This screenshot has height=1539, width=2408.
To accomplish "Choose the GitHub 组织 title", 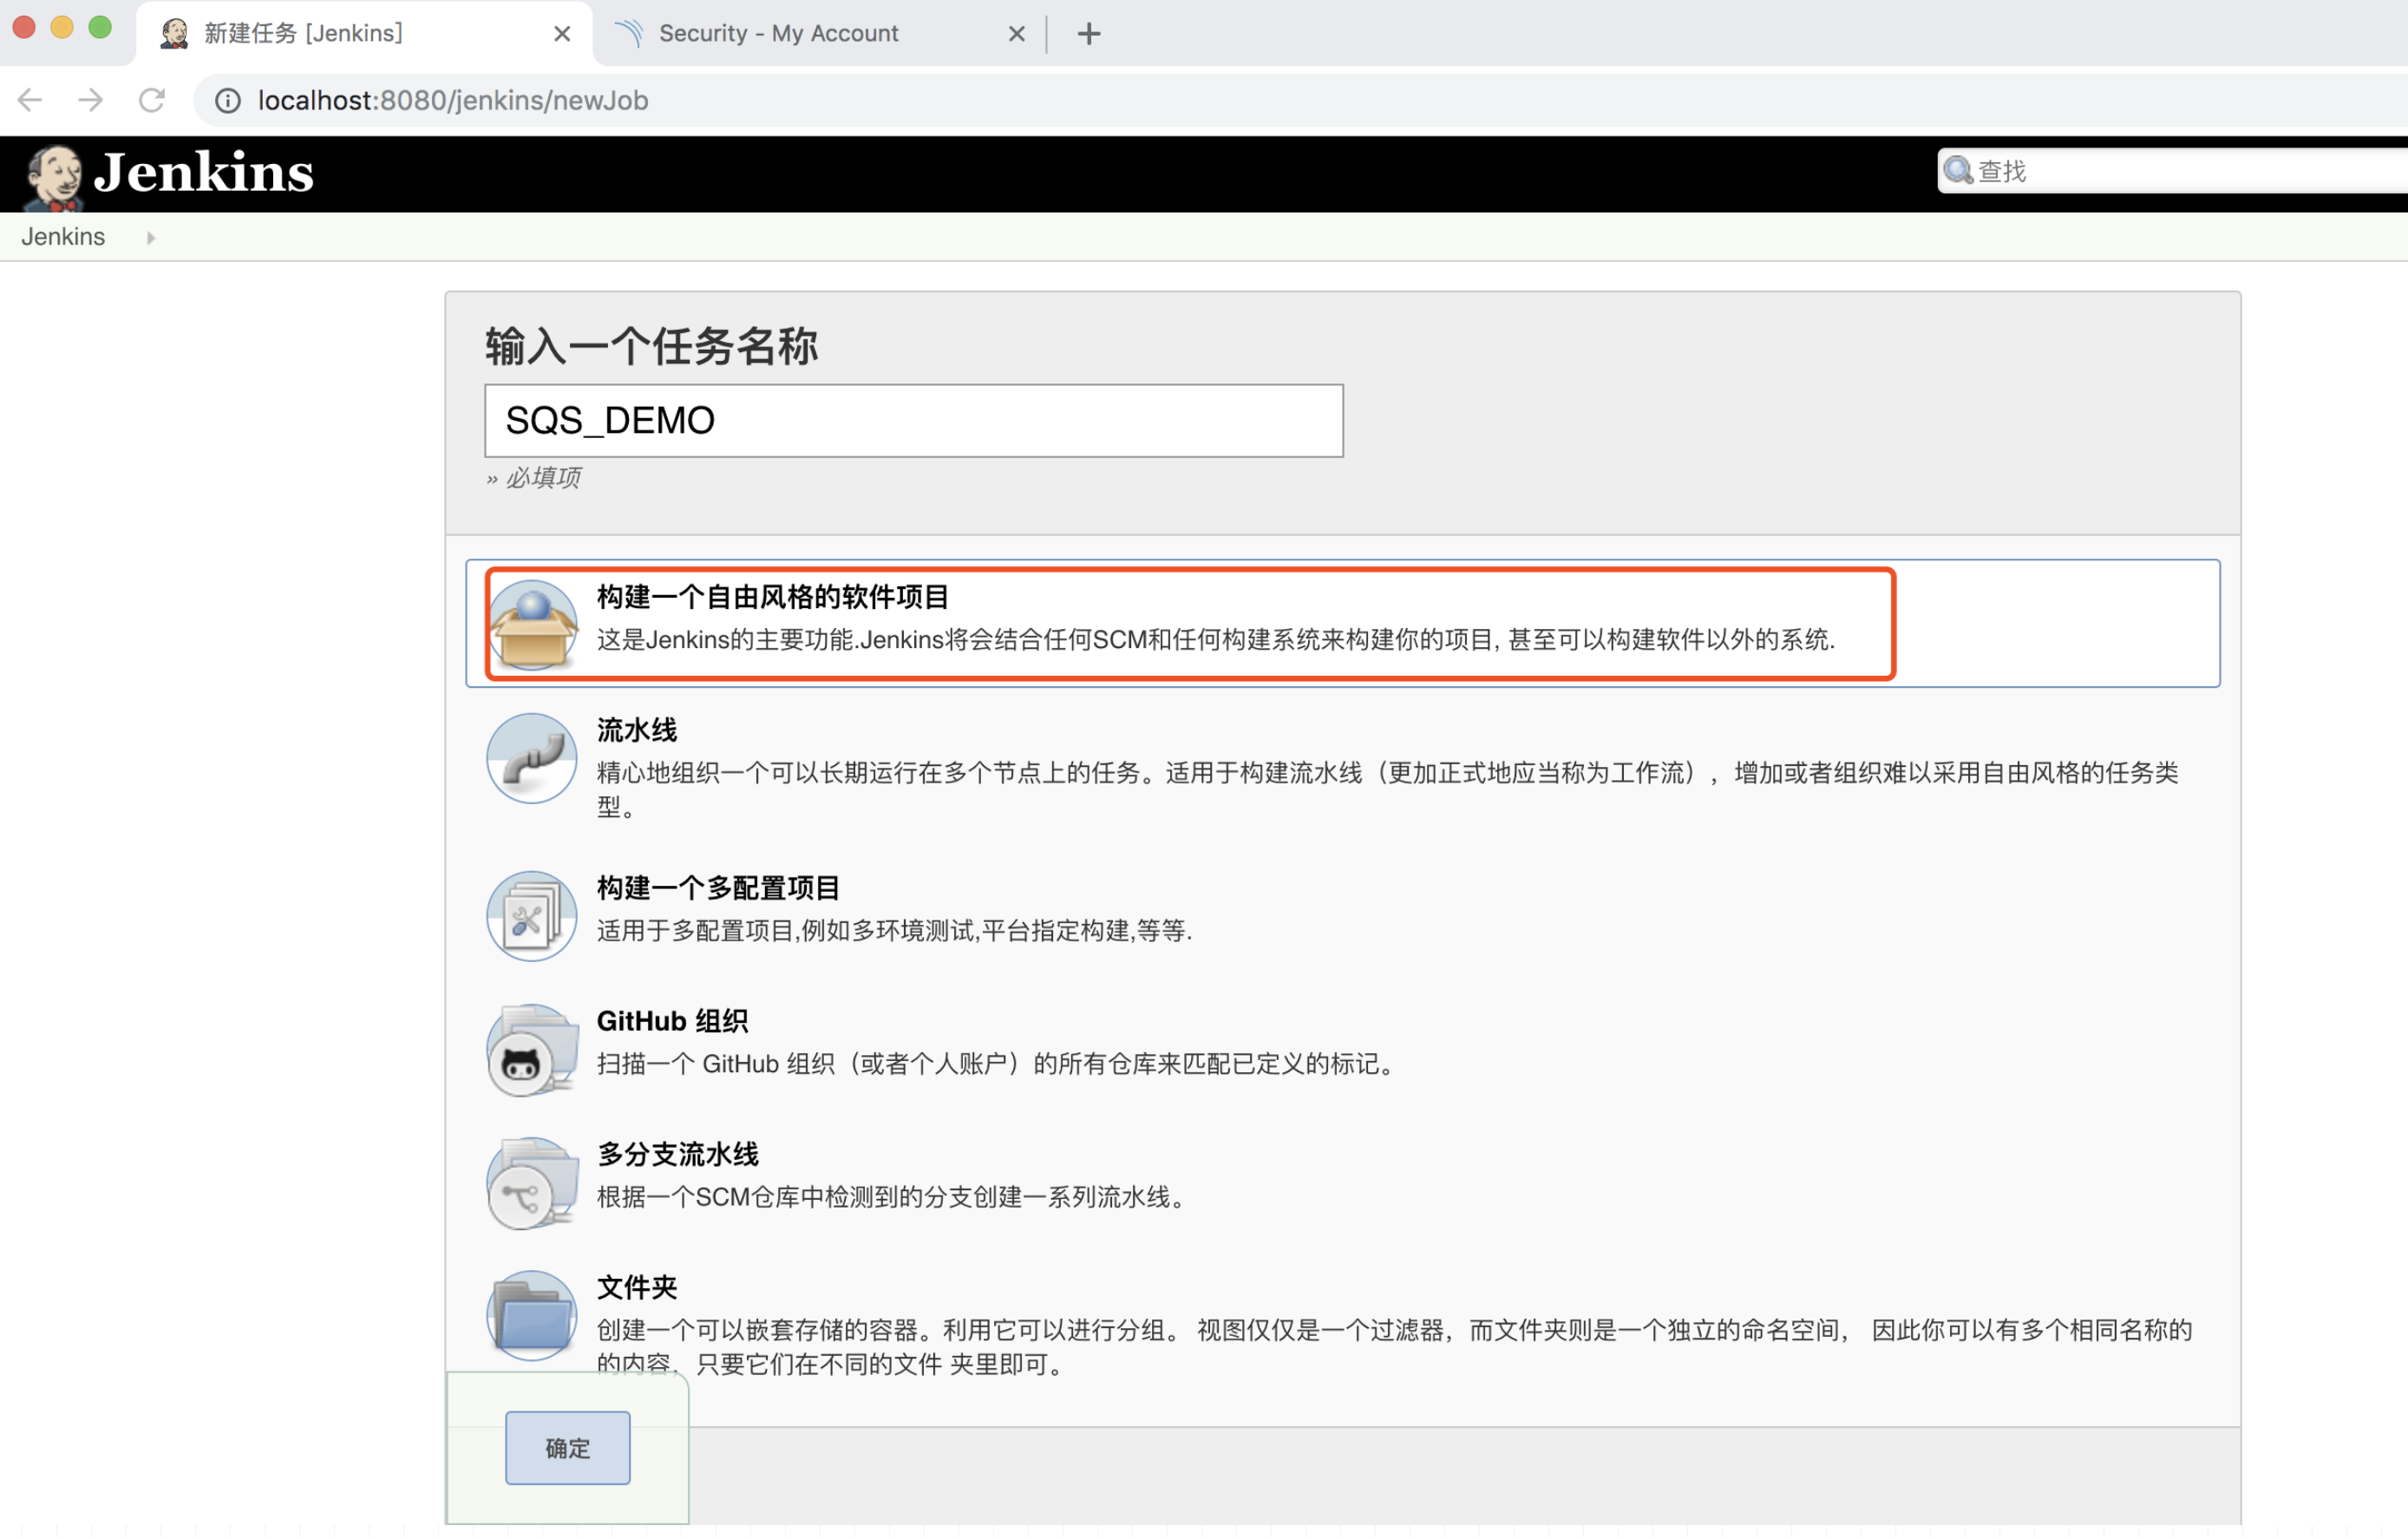I will click(x=672, y=1021).
